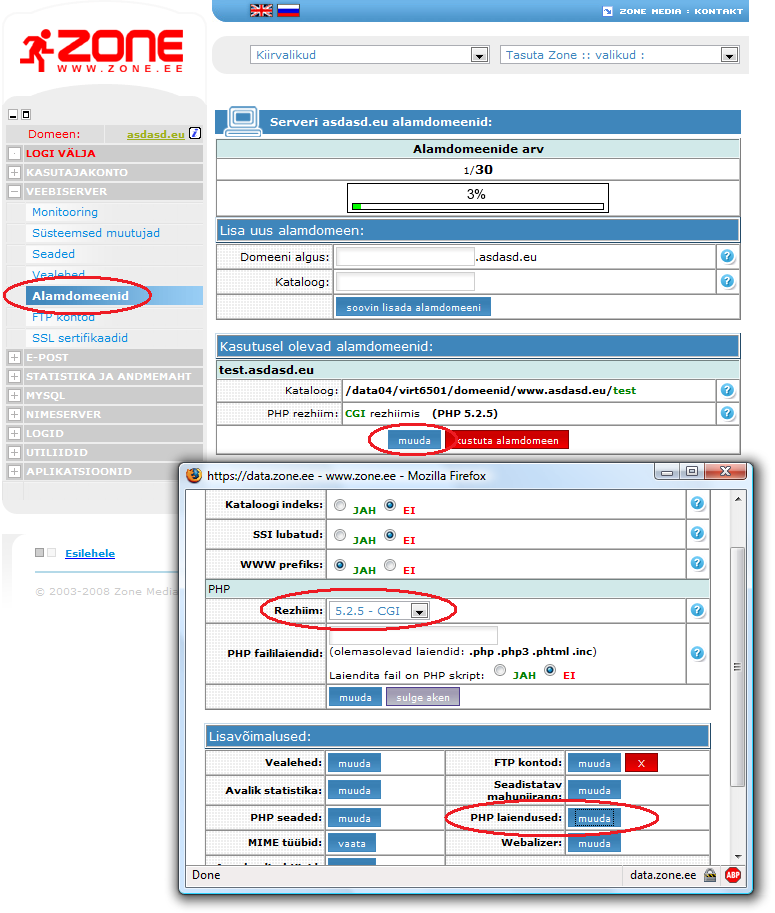Open Monitooring in sidebar
This screenshot has height=913, width=775.
tap(65, 212)
